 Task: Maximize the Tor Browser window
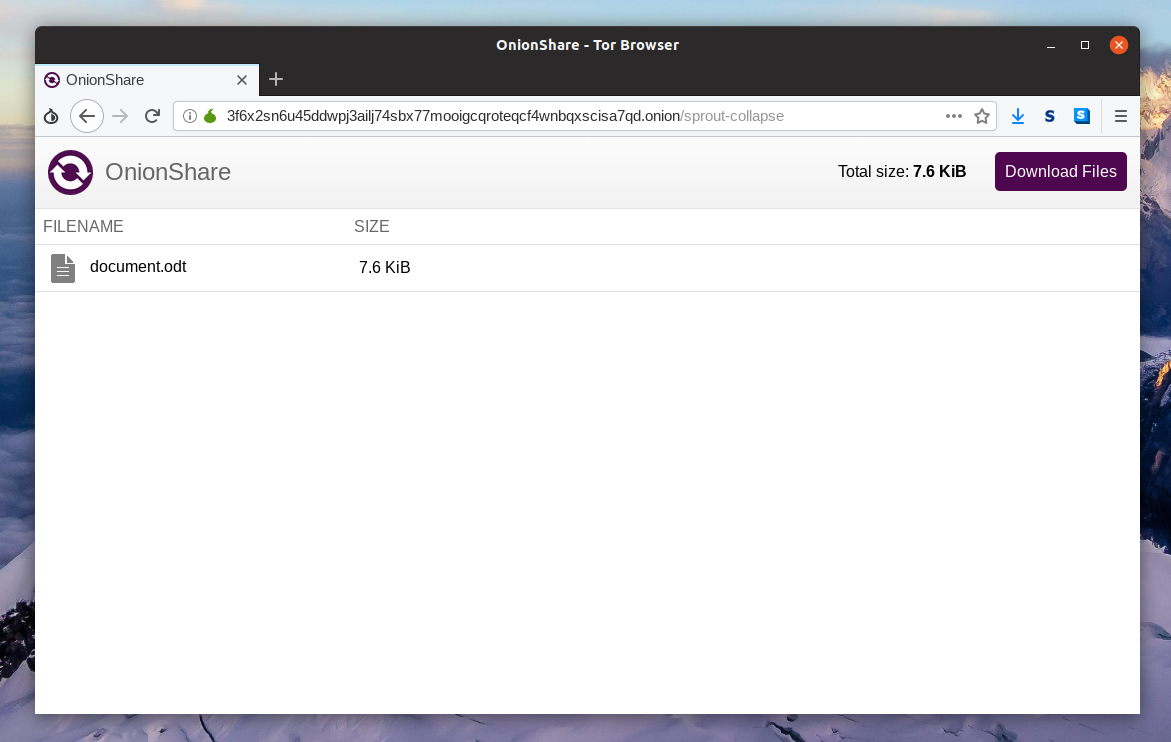pyautogui.click(x=1085, y=46)
